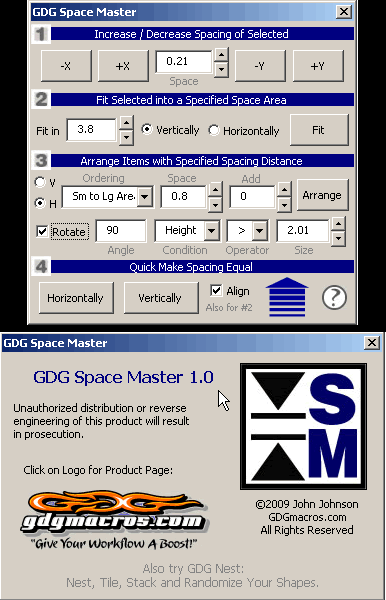Decrease the Fit in 3.8 value
Screen dimensions: 386x600
click(126, 137)
